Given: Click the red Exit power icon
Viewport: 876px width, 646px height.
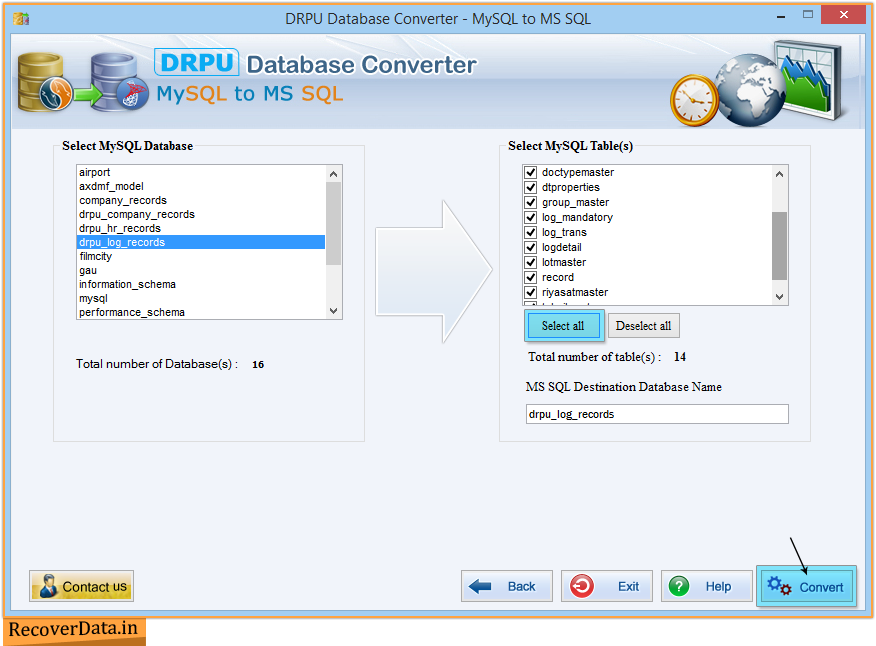Looking at the screenshot, I should (x=582, y=586).
